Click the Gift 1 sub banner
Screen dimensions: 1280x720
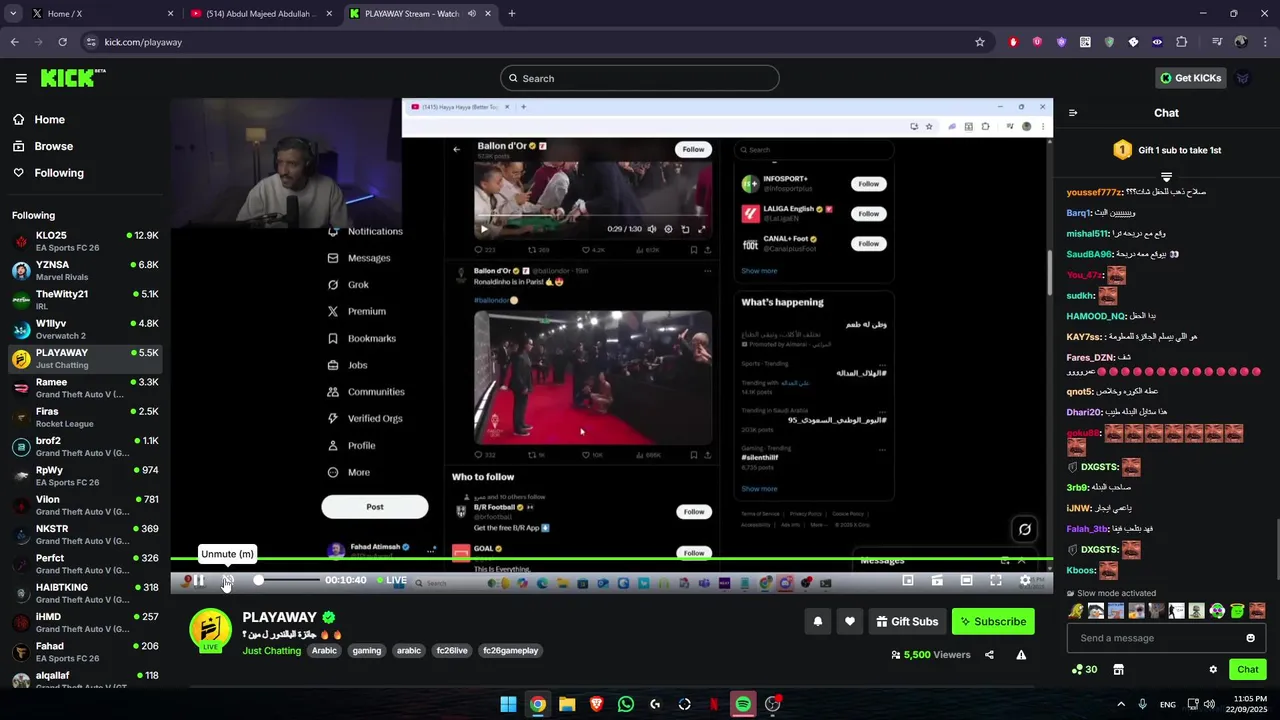(x=1166, y=150)
